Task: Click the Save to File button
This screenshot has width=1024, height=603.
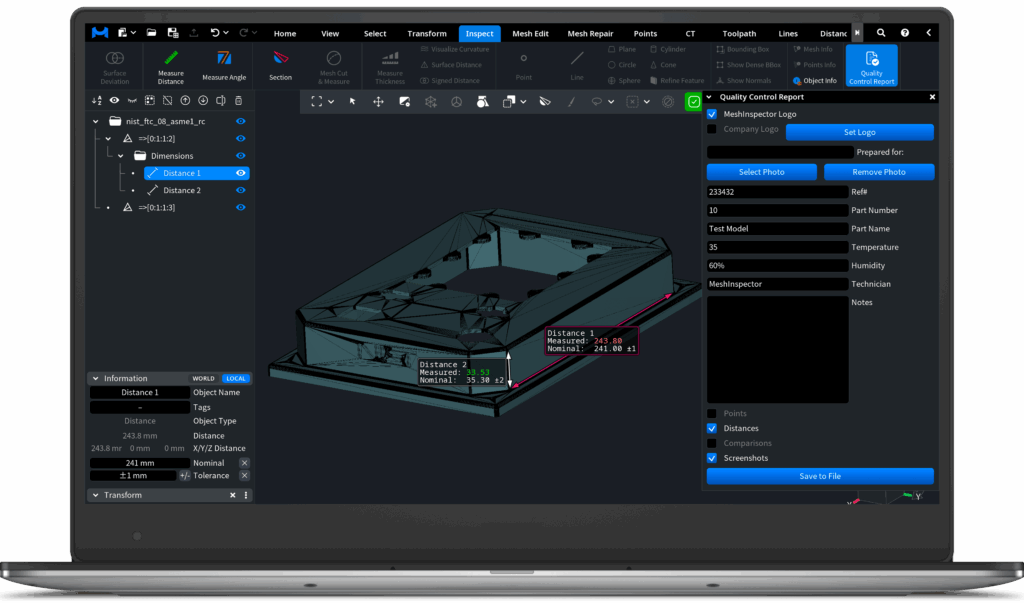Action: click(x=820, y=476)
